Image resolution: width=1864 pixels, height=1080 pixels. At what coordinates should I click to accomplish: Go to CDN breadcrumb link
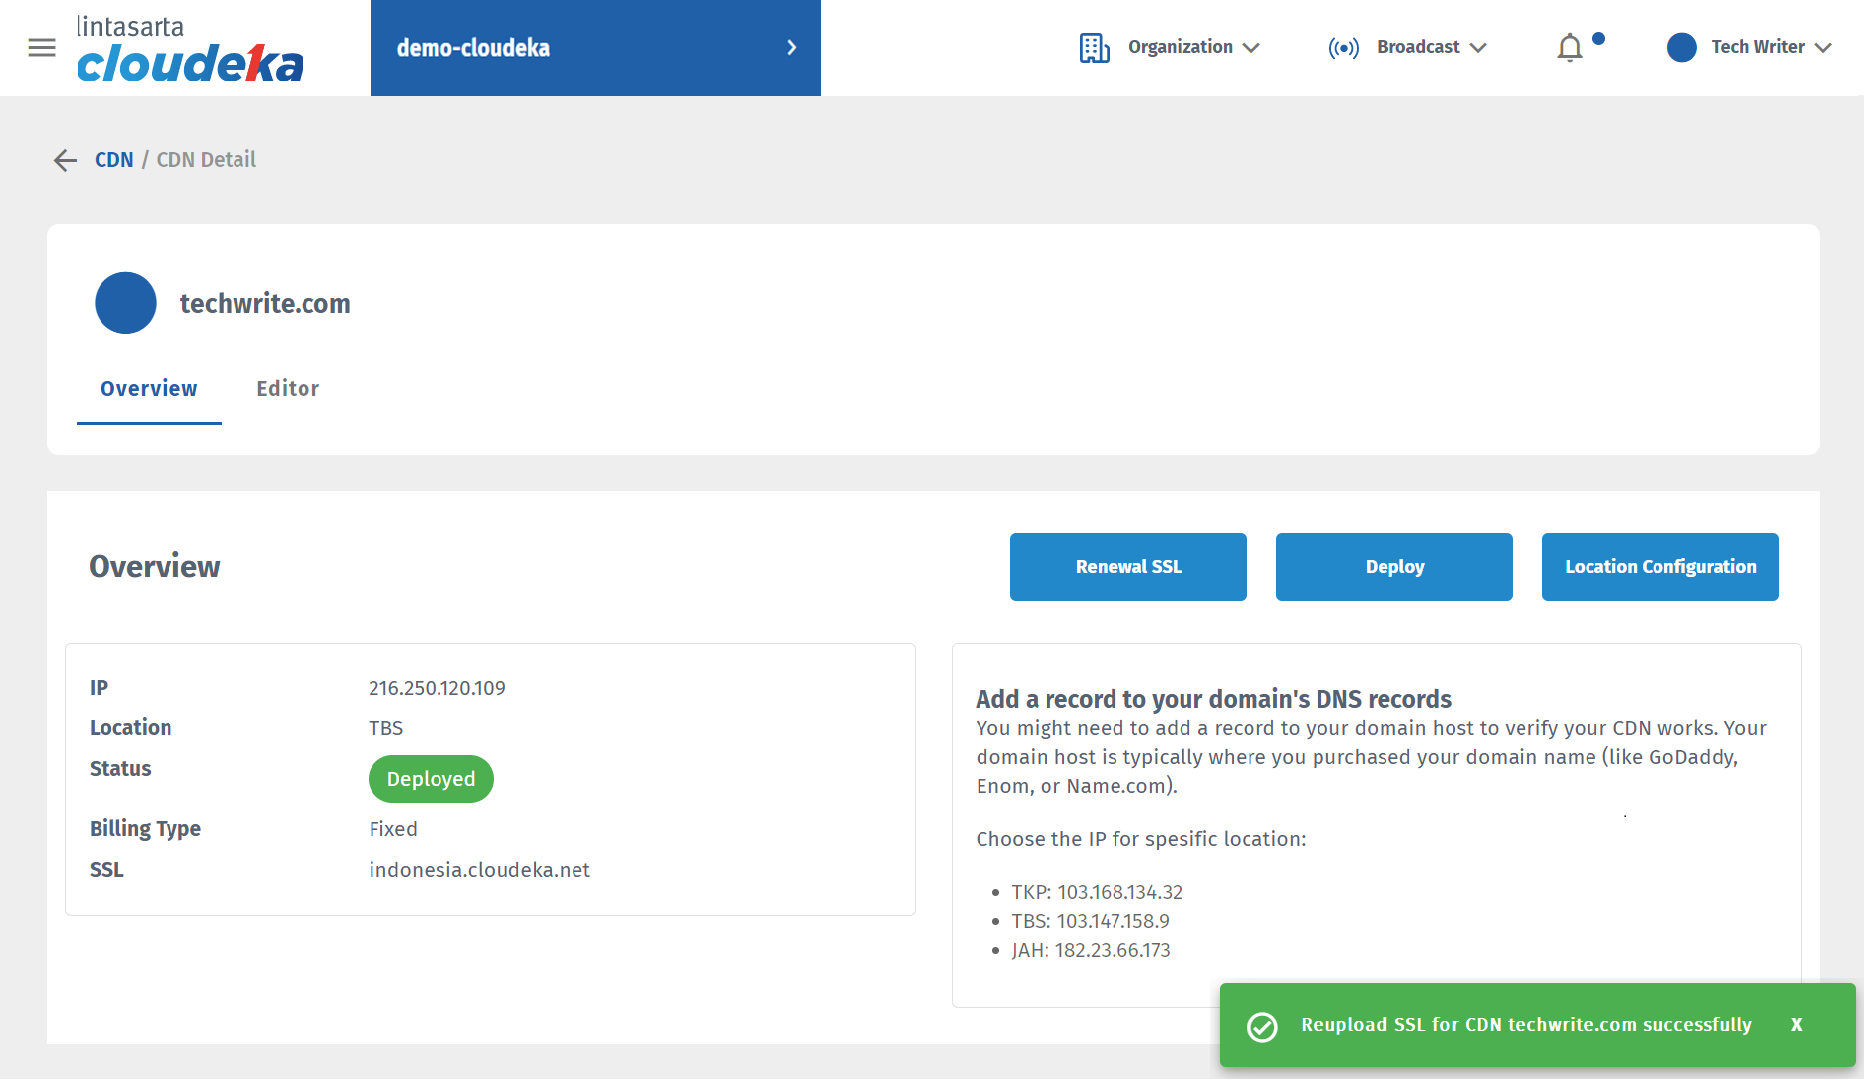(114, 160)
